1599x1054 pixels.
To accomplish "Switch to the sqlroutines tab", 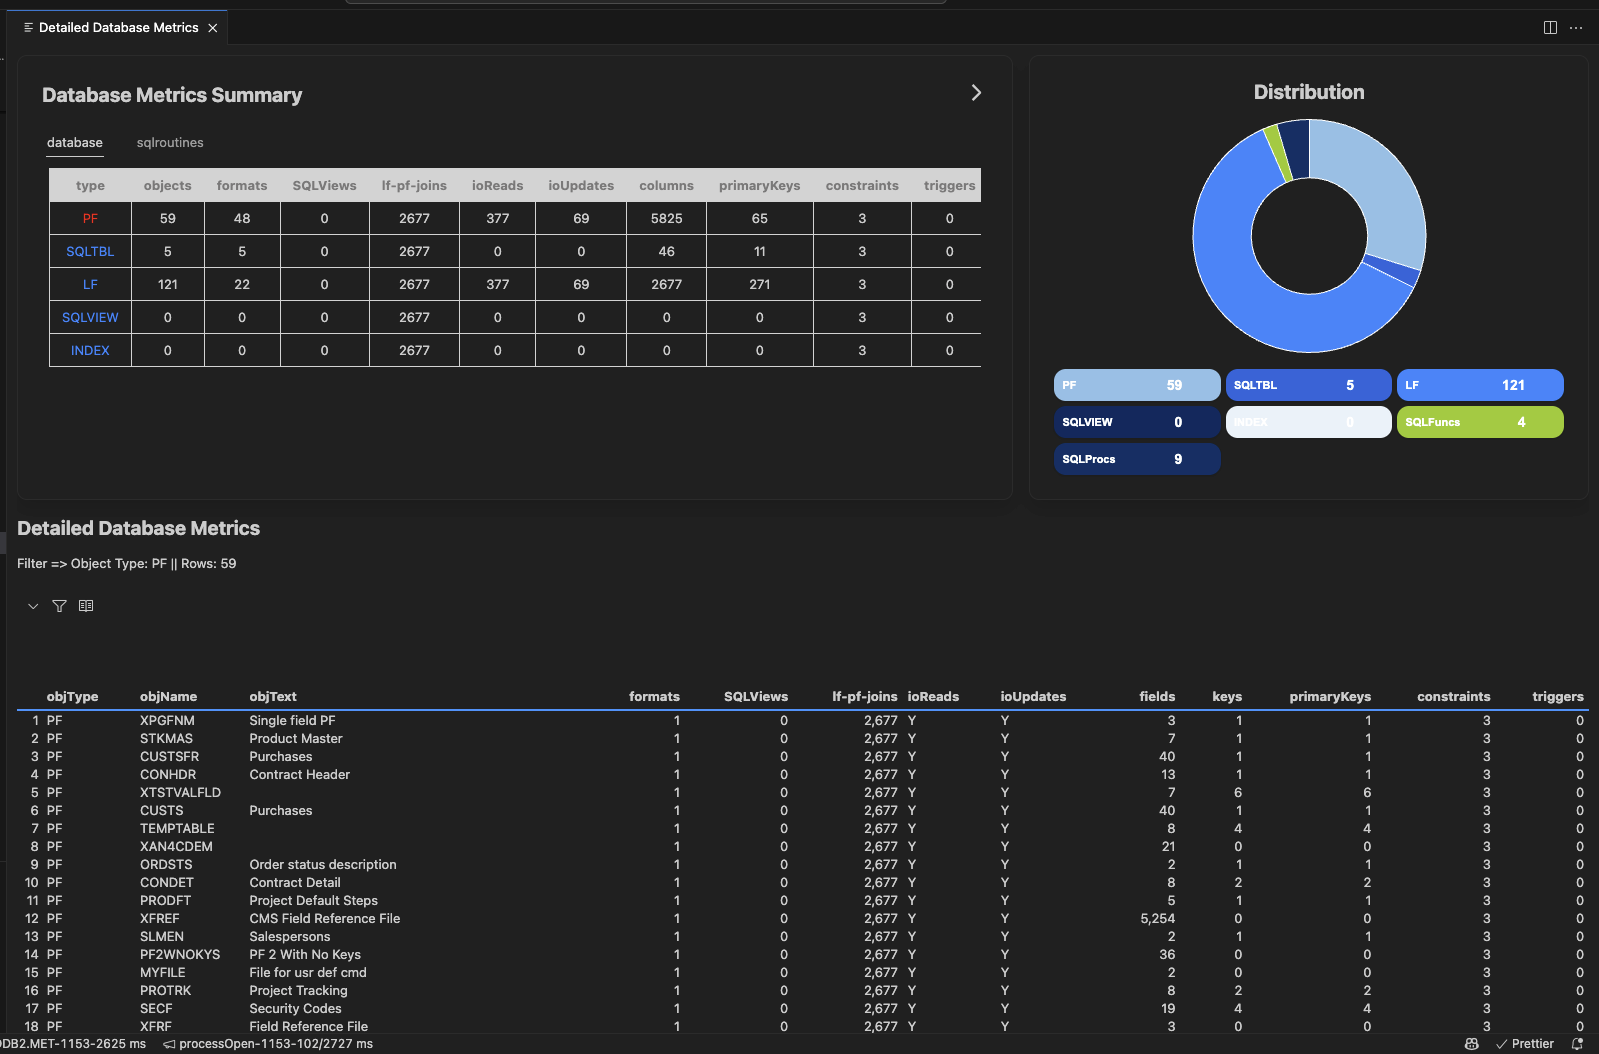I will [x=170, y=143].
